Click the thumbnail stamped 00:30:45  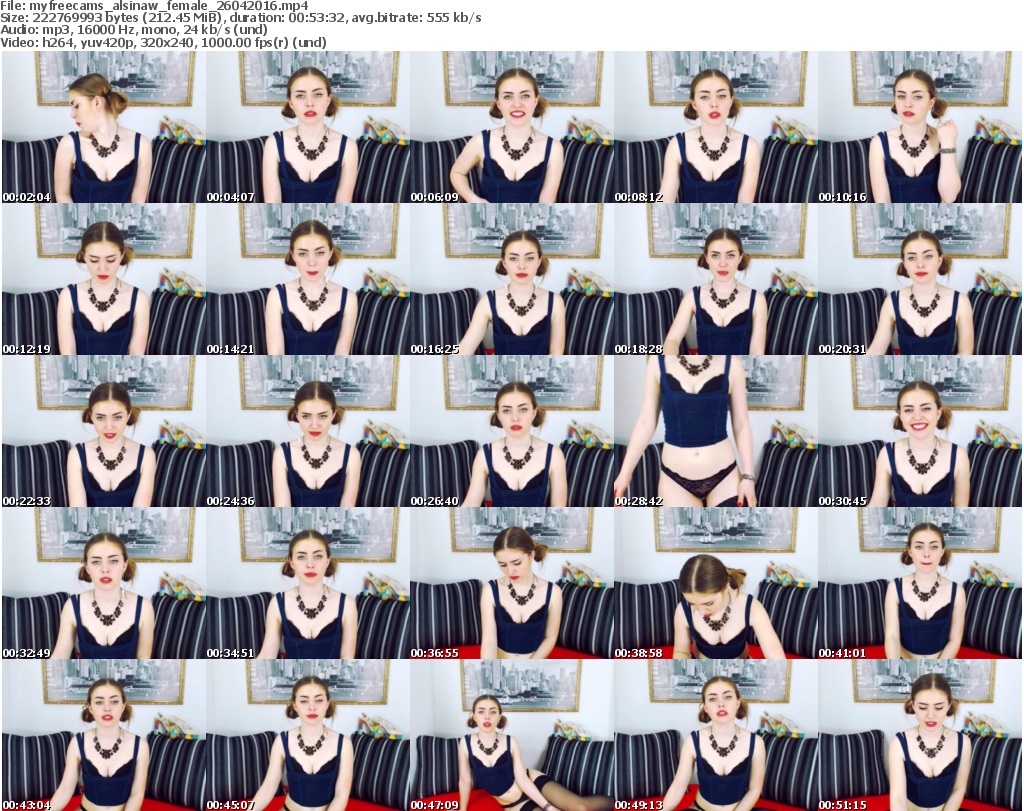click(920, 431)
